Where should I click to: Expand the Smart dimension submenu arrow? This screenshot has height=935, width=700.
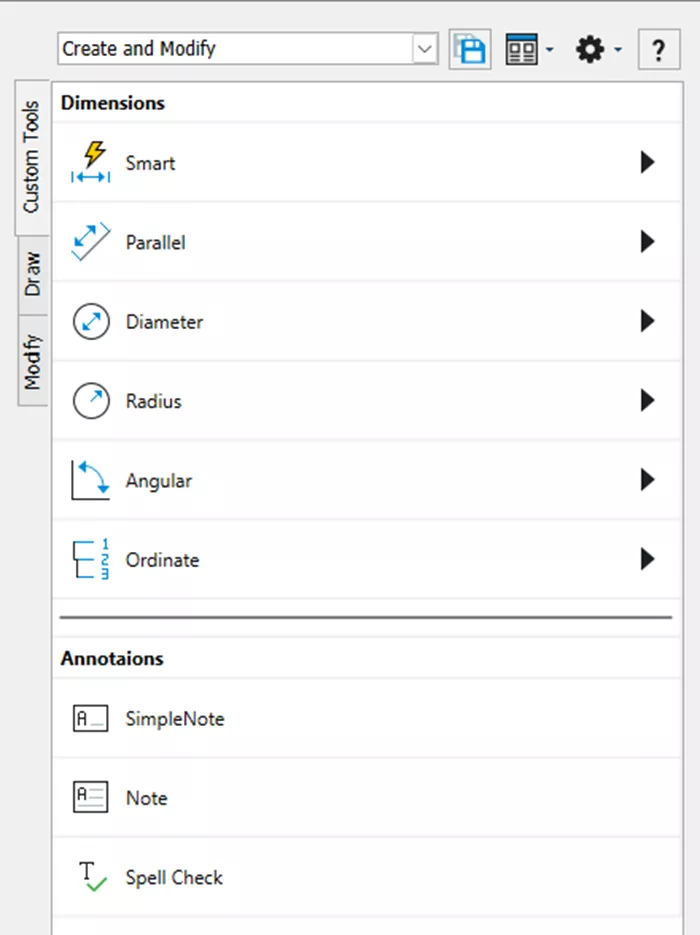[x=647, y=162]
